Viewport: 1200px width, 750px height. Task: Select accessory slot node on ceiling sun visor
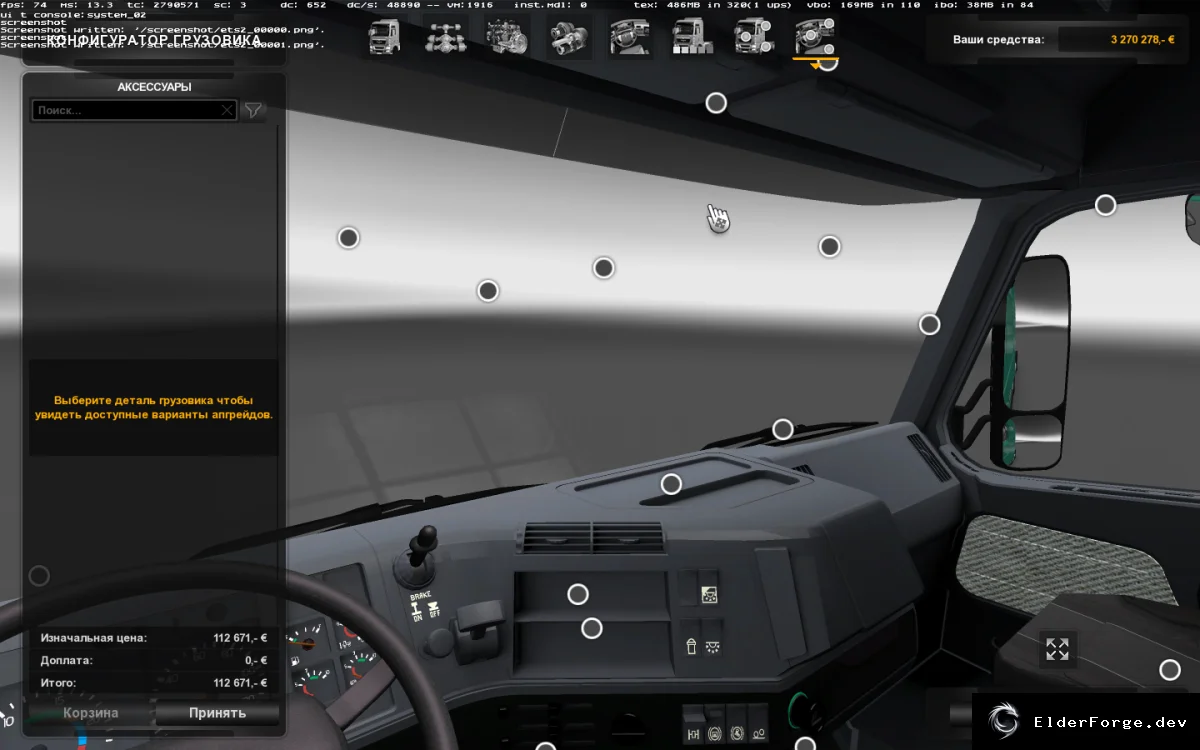tap(716, 102)
